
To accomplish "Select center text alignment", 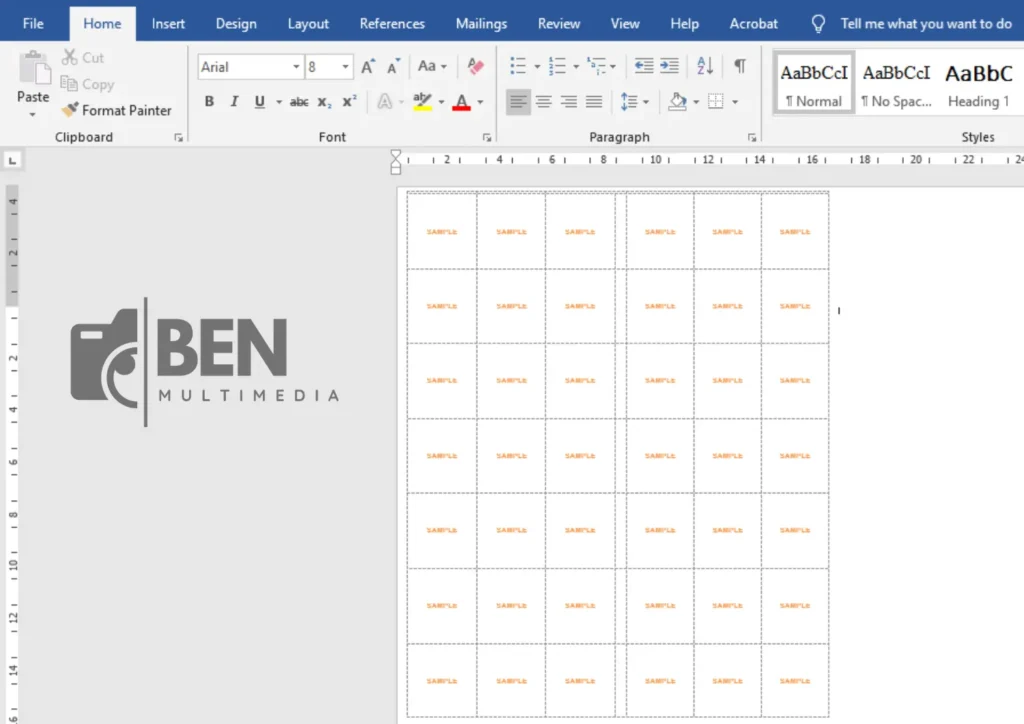I will coord(543,101).
